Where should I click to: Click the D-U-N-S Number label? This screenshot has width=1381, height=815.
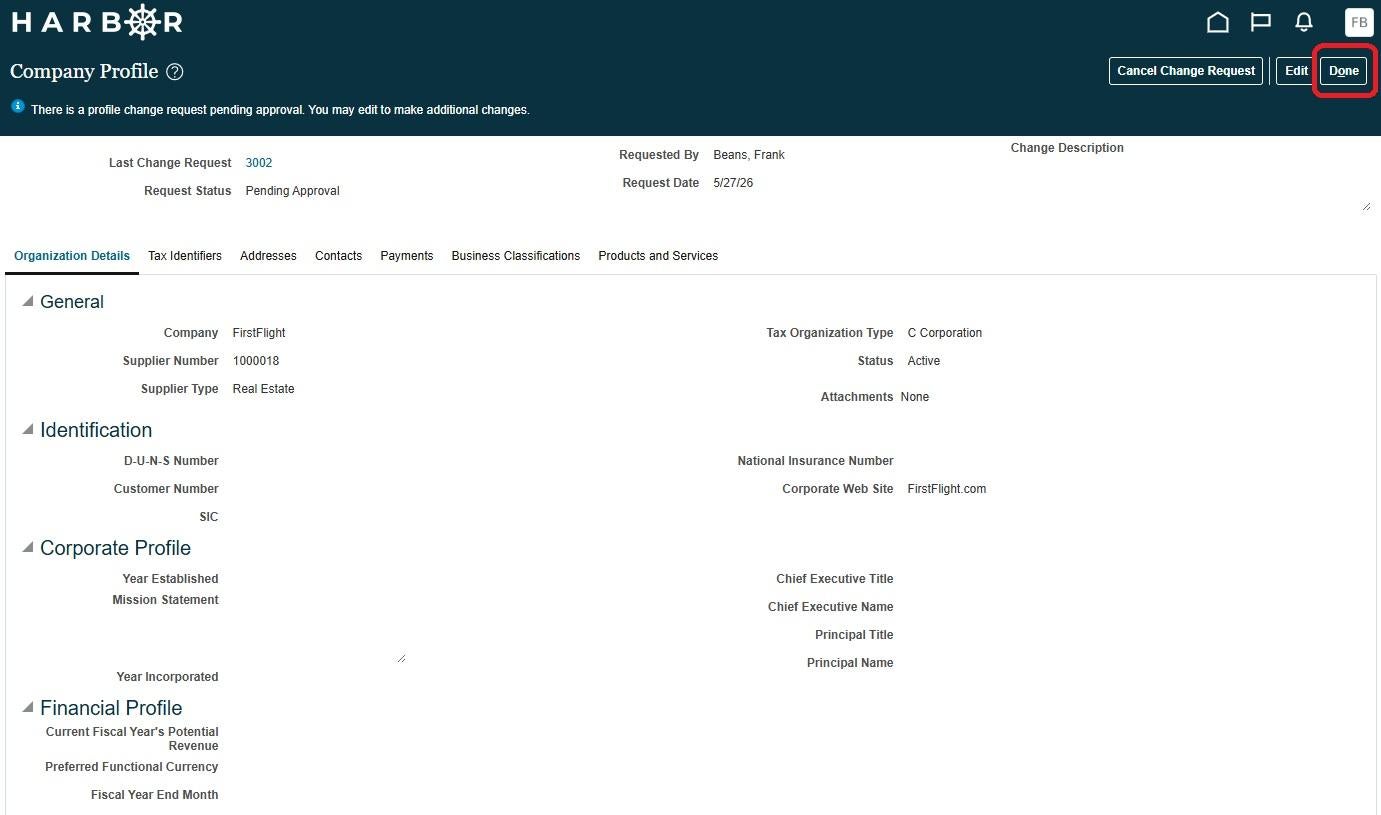(x=171, y=461)
